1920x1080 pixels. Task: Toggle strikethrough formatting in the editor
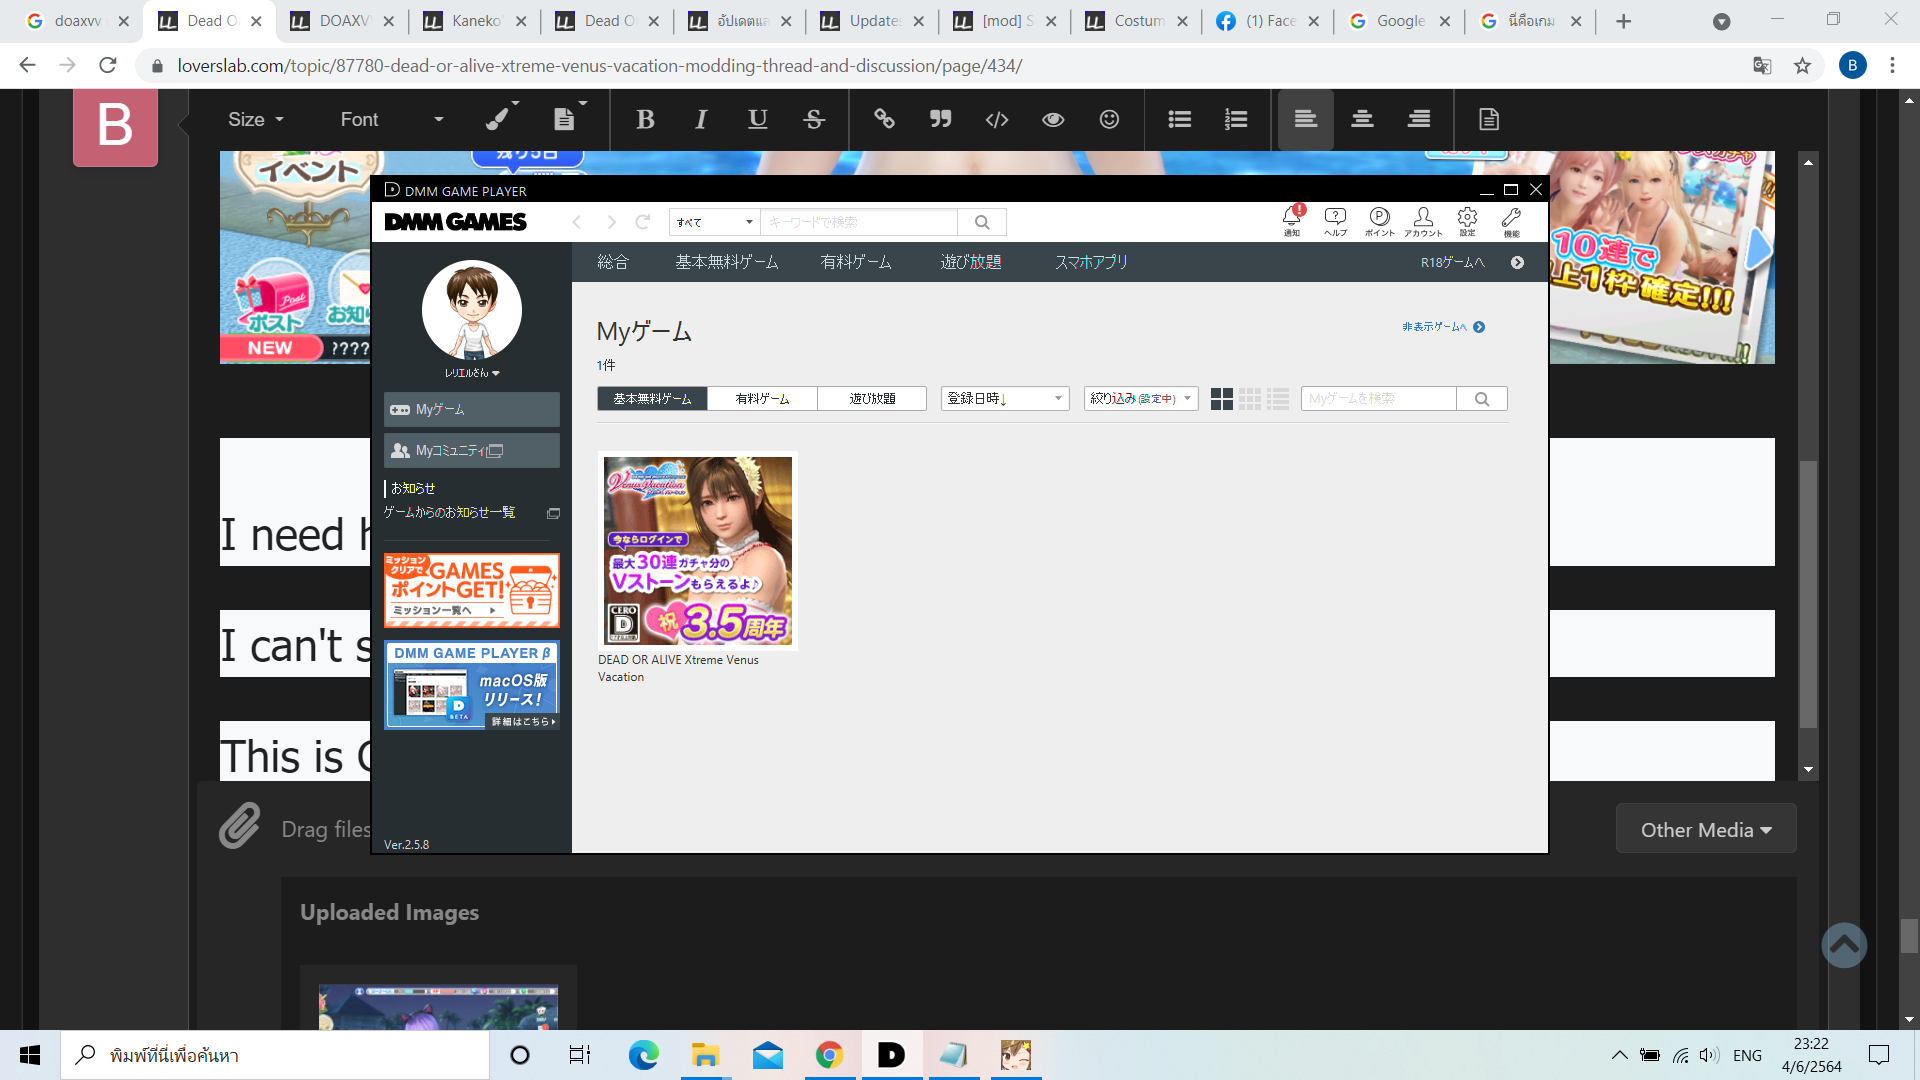point(814,120)
